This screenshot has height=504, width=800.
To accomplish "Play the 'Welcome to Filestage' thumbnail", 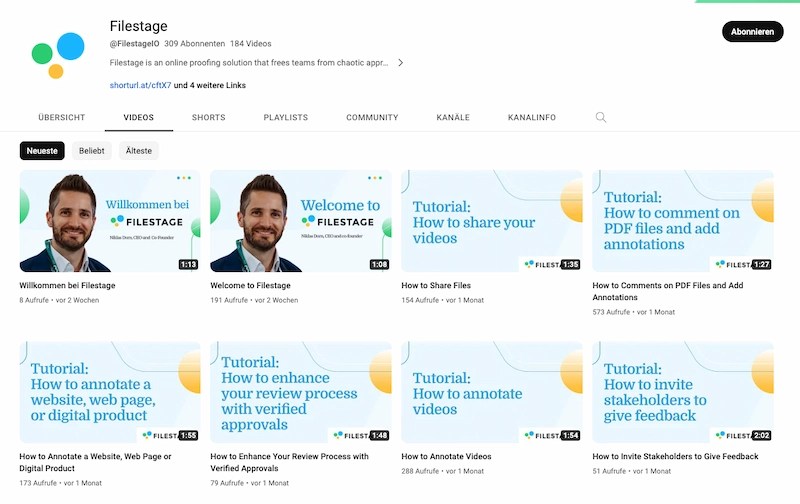I will coord(301,221).
